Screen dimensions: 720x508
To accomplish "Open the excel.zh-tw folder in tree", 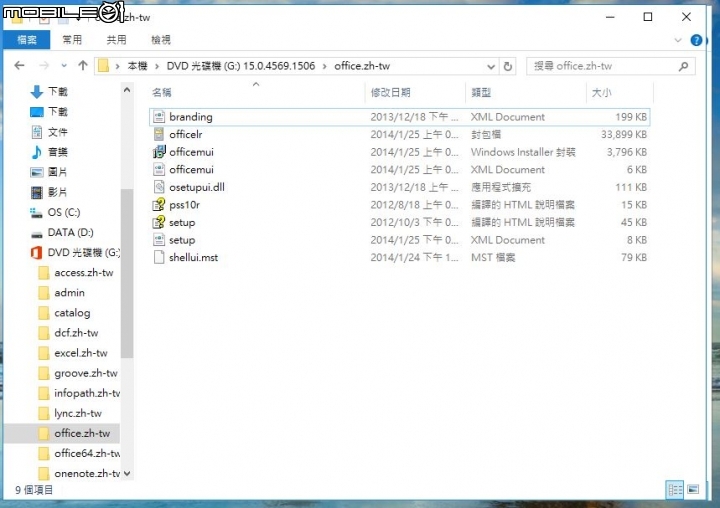I will [x=73, y=353].
